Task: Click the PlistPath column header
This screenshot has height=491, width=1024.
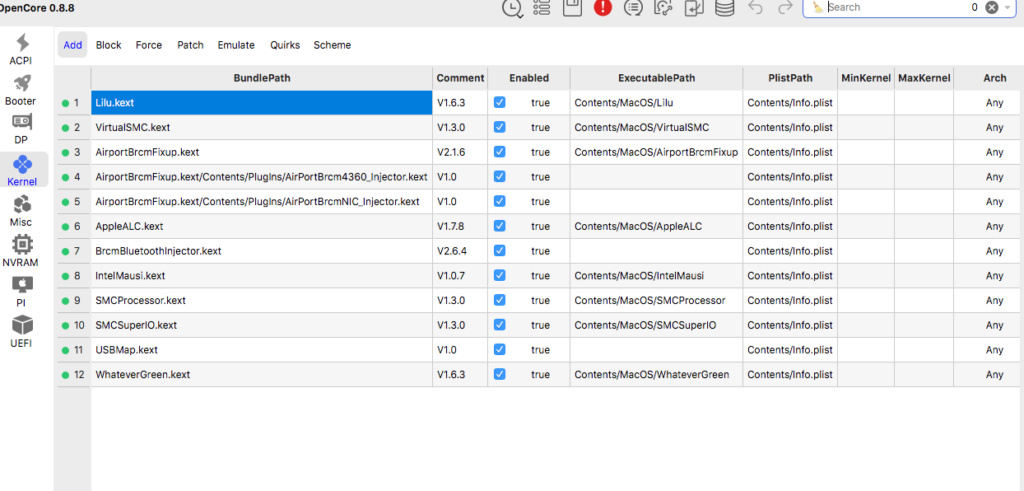Action: pyautogui.click(x=790, y=78)
